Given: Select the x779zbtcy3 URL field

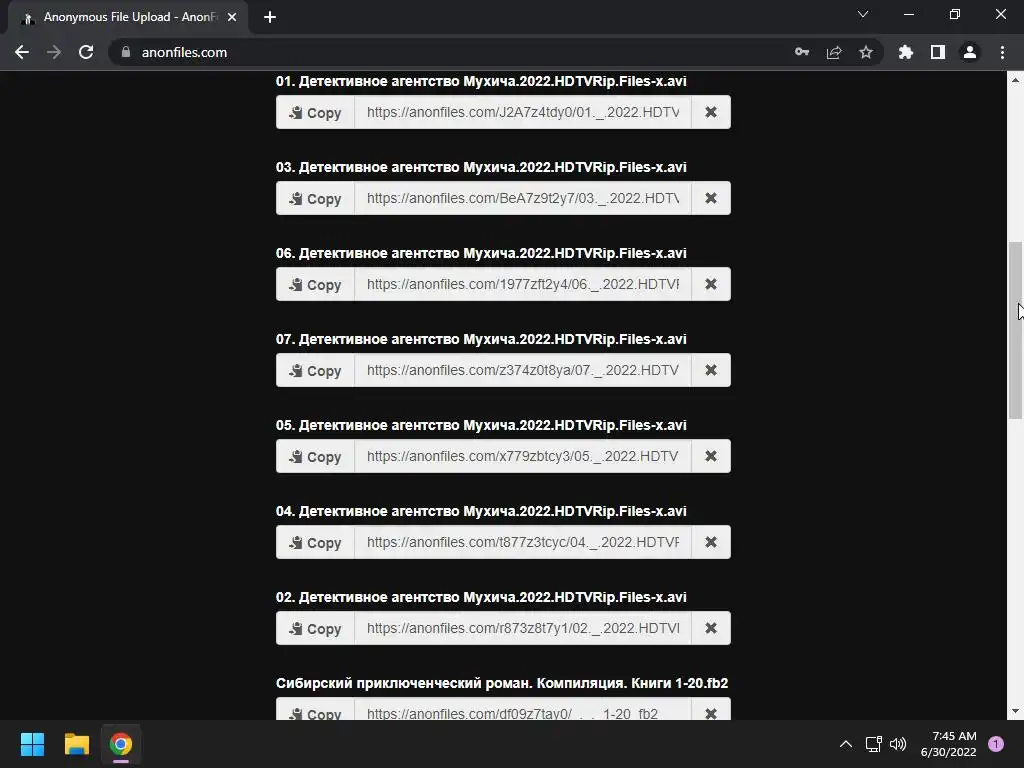Looking at the screenshot, I should (x=523, y=456).
